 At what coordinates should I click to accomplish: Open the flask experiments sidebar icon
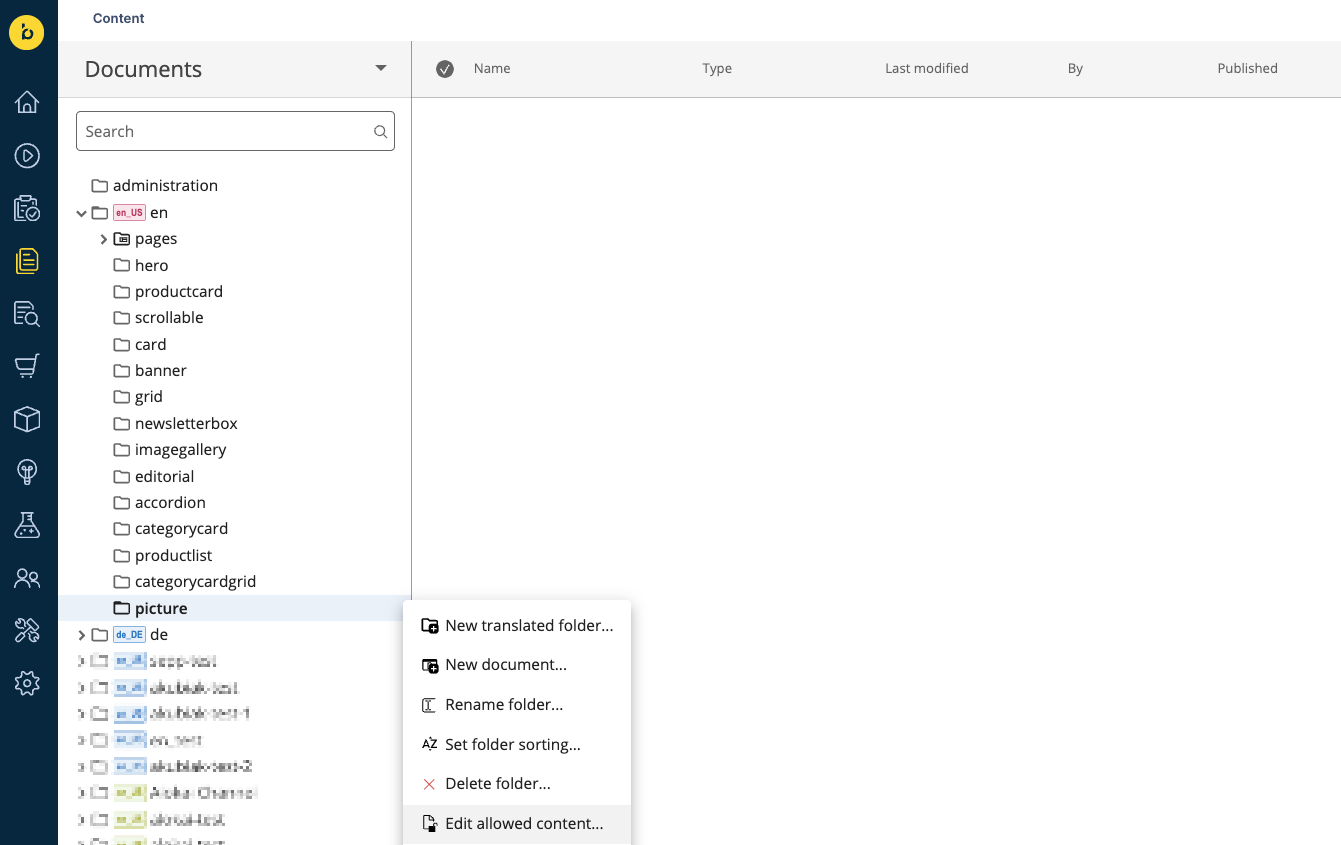pos(27,525)
